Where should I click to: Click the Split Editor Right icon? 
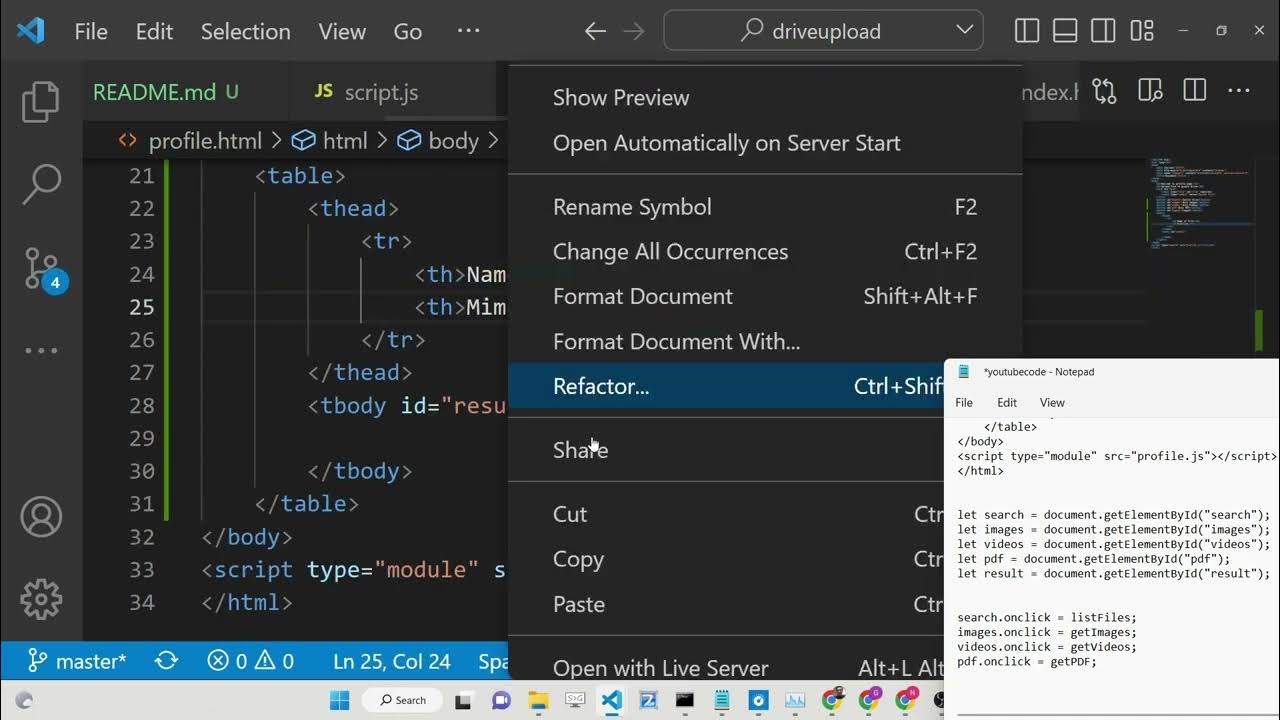pyautogui.click(x=1194, y=92)
